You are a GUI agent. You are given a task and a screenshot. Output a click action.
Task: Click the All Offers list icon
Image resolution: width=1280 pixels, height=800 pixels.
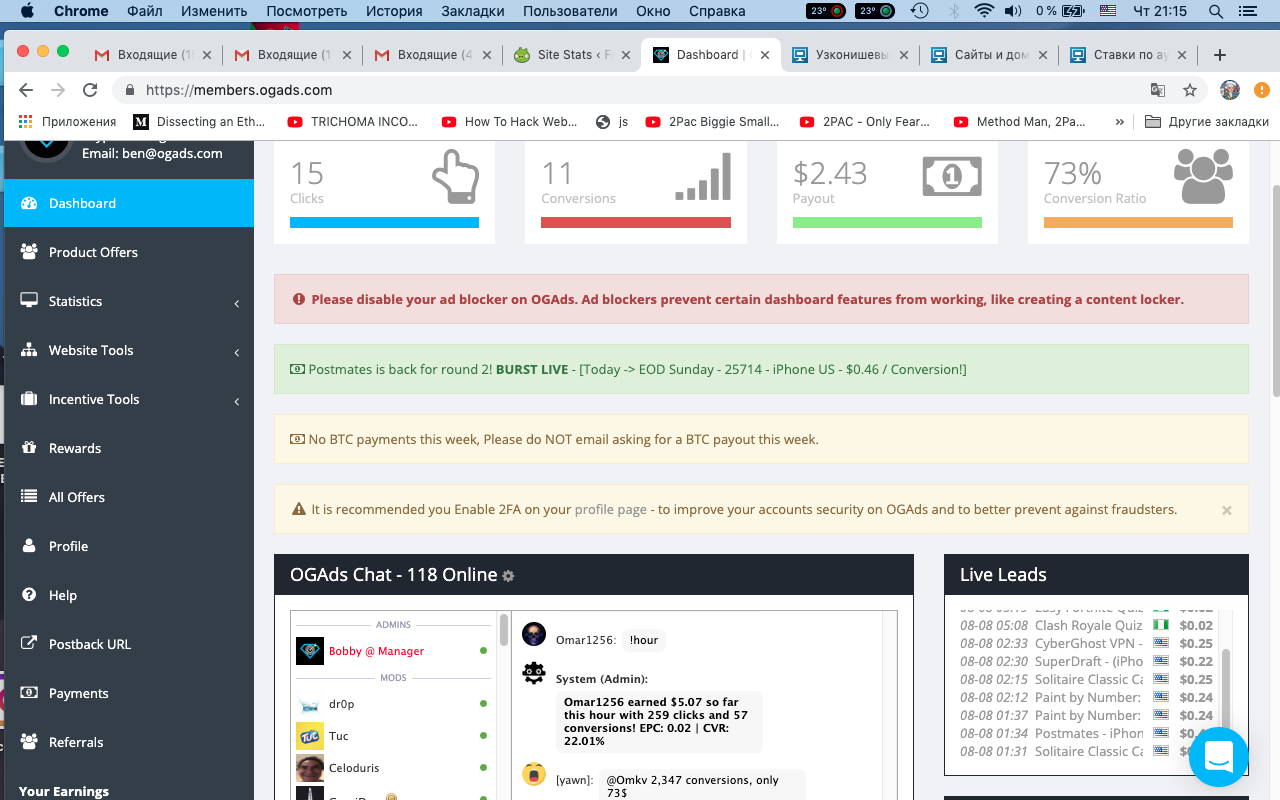tap(29, 497)
